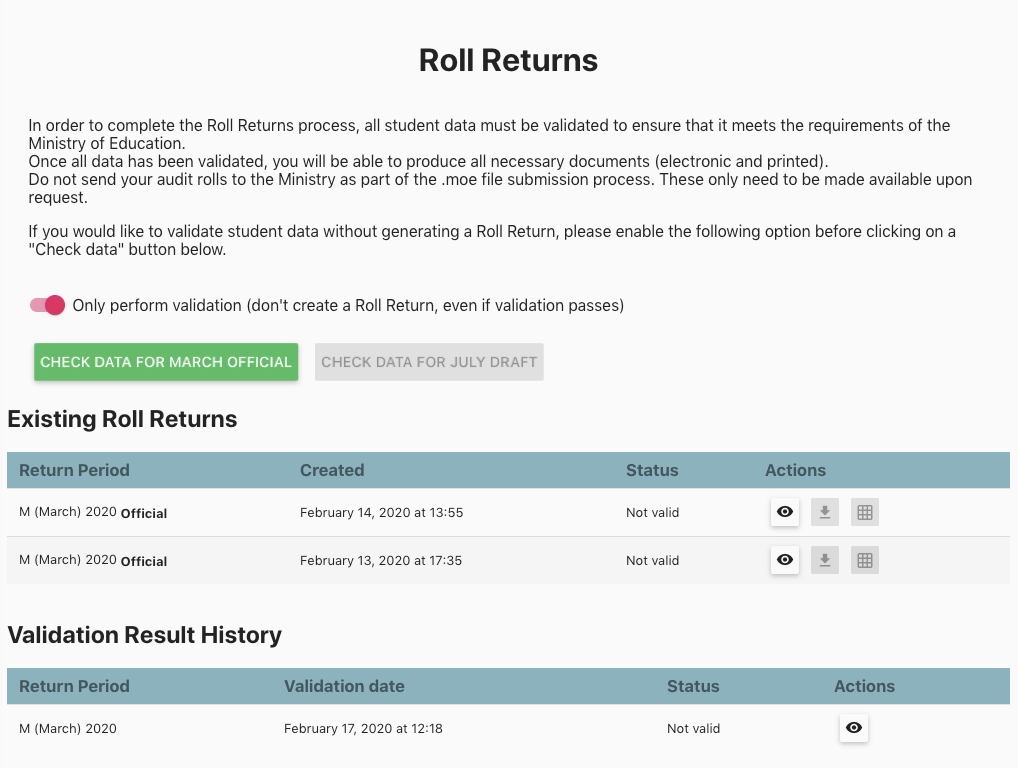Click 'Check Data for July Draft' button

tap(429, 362)
